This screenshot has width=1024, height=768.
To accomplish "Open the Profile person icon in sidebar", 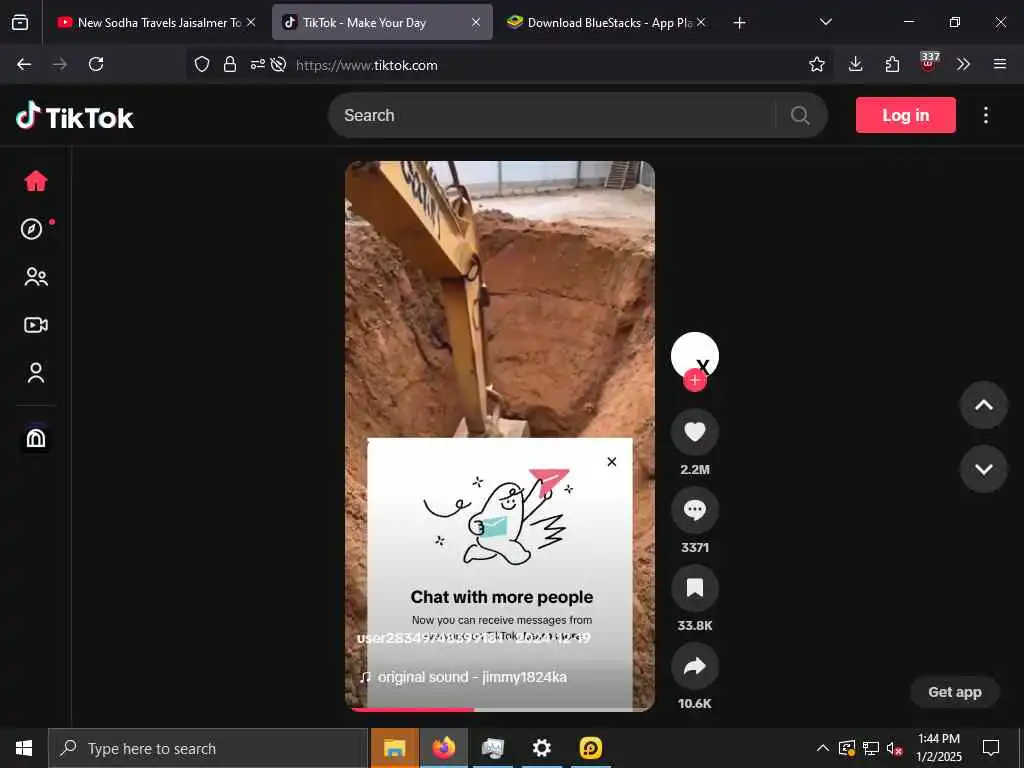I will point(36,373).
